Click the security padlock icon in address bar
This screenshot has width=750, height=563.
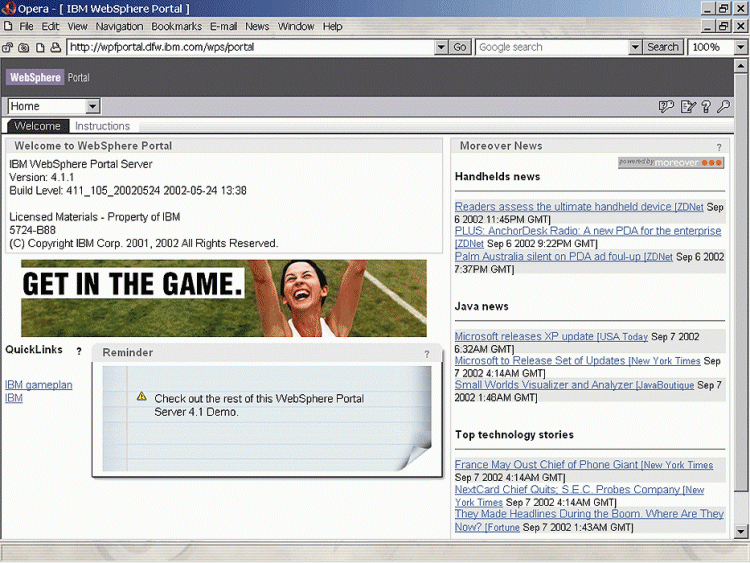7,47
